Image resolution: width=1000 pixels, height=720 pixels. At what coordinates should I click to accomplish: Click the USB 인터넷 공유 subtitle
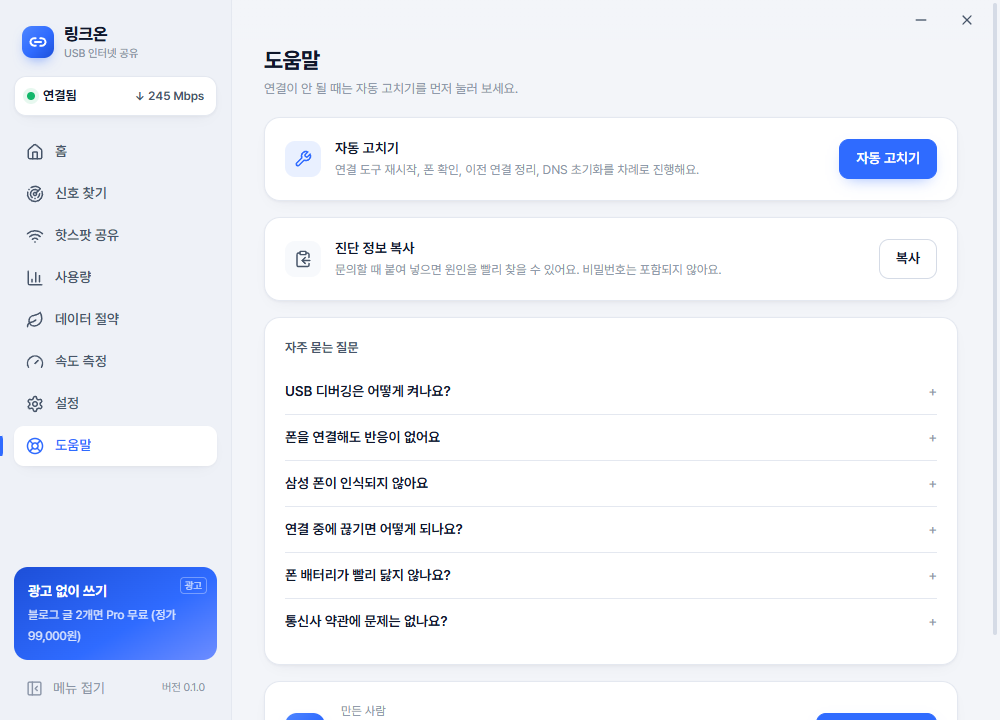click(101, 54)
